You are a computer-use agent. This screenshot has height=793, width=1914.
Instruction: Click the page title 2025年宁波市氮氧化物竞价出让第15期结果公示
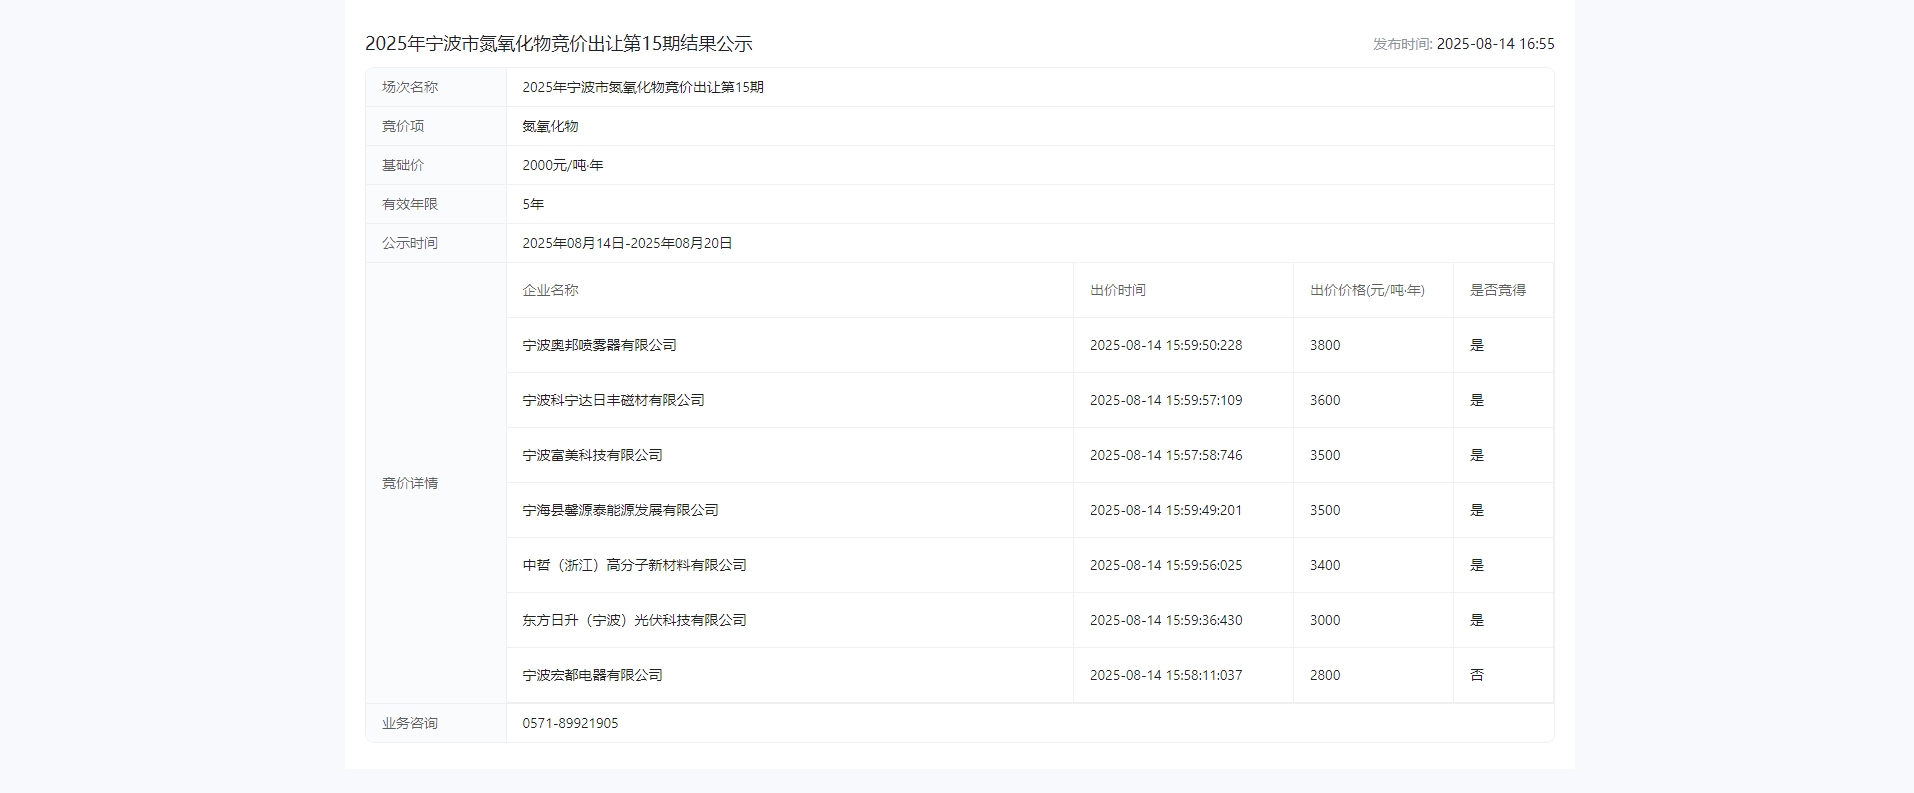[558, 44]
